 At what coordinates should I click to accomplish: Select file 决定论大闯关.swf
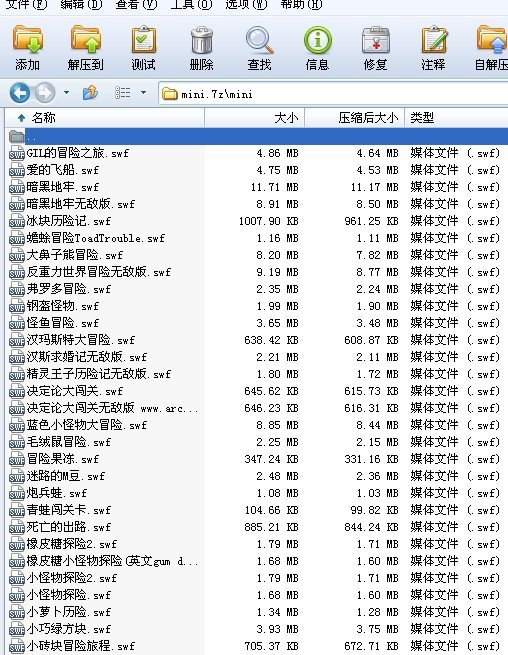pos(75,391)
